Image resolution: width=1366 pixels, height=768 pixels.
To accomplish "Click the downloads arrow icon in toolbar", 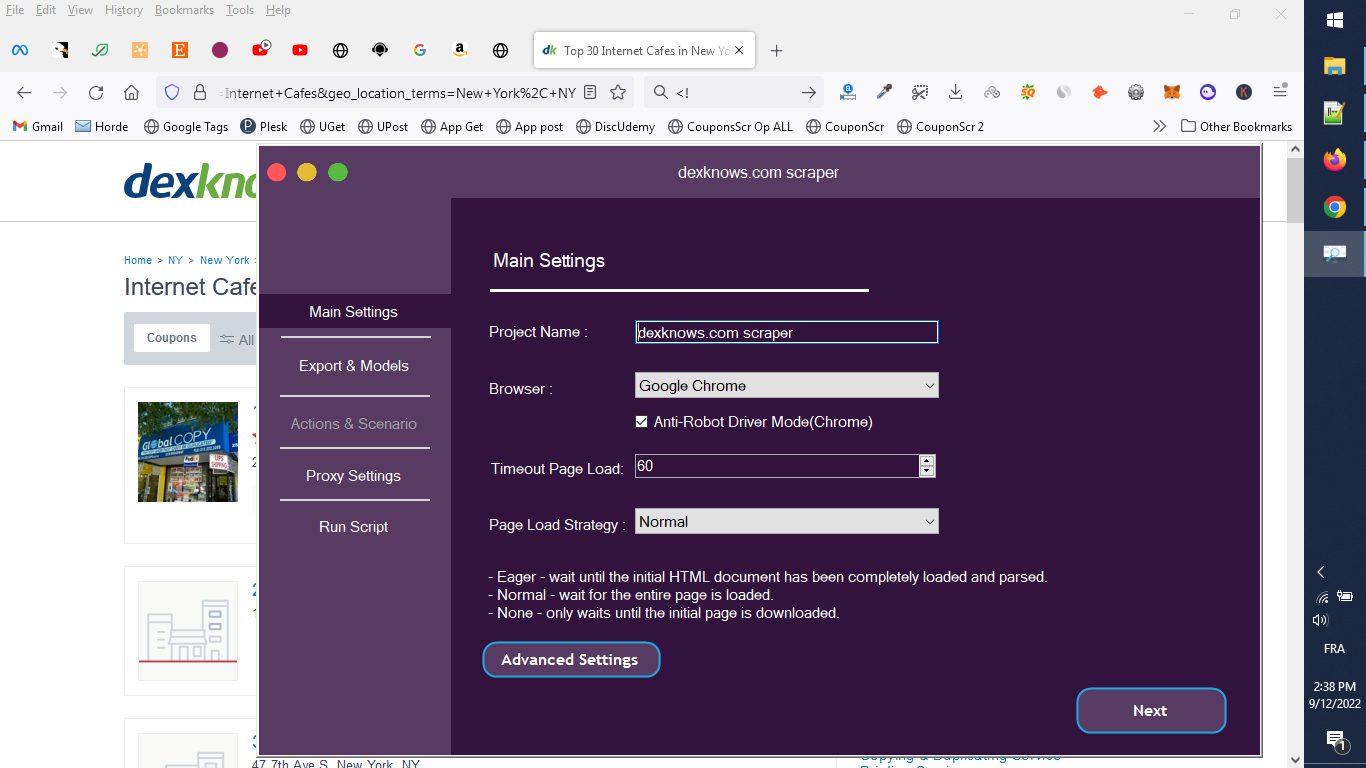I will [x=956, y=92].
